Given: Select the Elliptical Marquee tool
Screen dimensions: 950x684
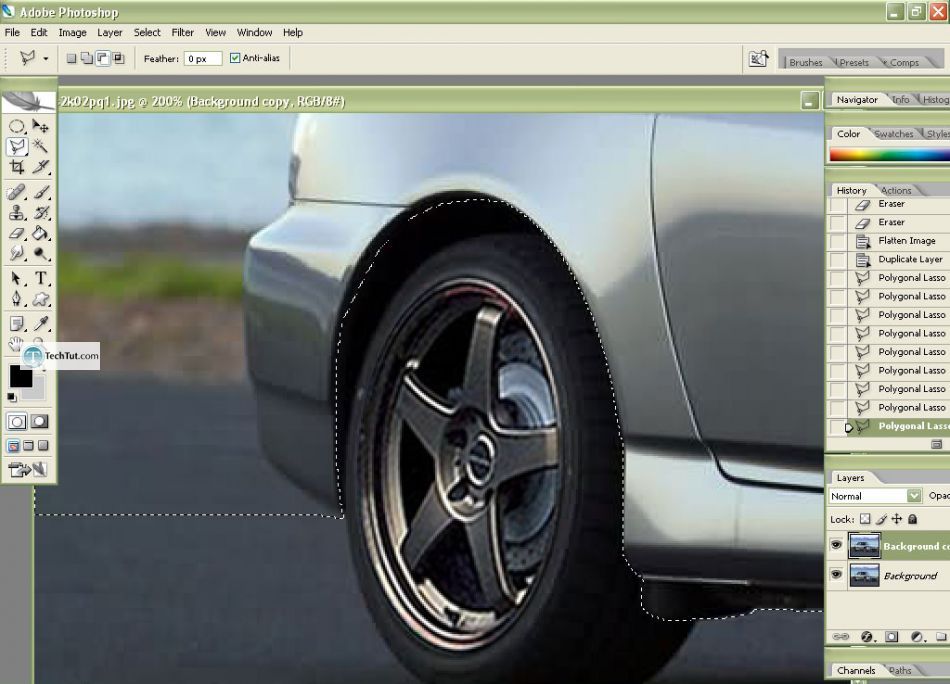Looking at the screenshot, I should click(16, 126).
